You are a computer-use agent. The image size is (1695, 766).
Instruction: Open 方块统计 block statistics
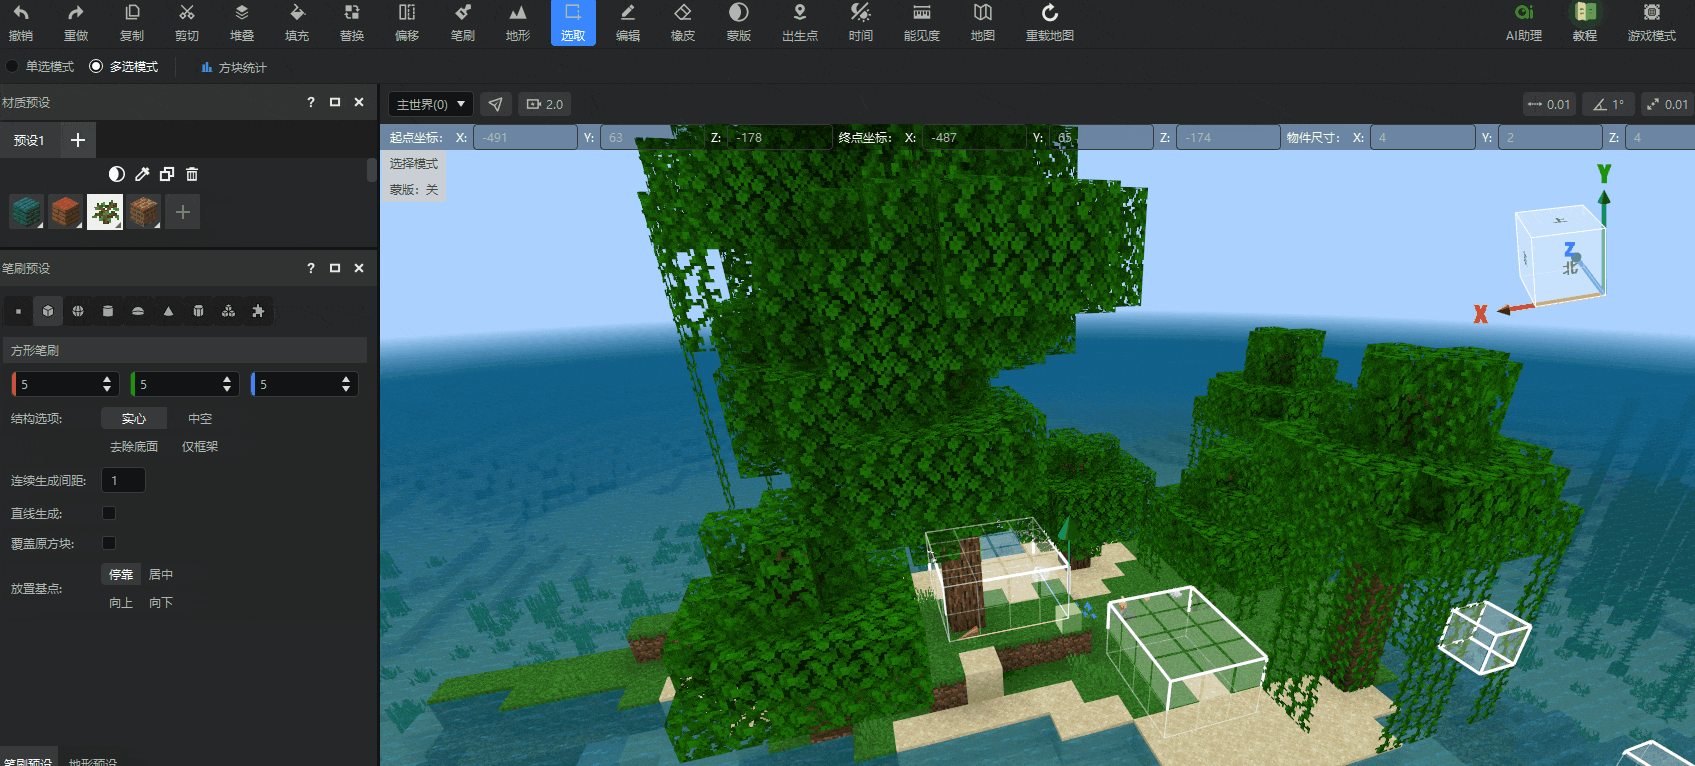click(234, 67)
